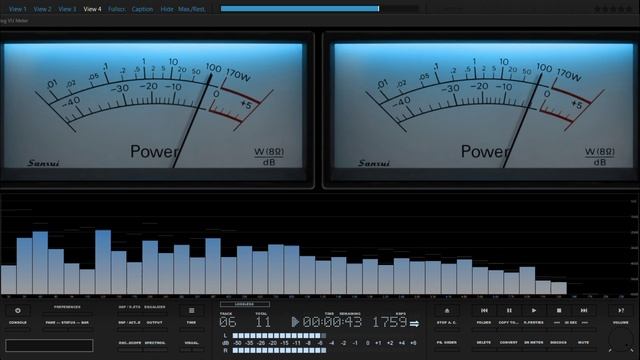Screen dimensions: 640x360
Task: Click the DSP button beside Output
Action: point(129,322)
